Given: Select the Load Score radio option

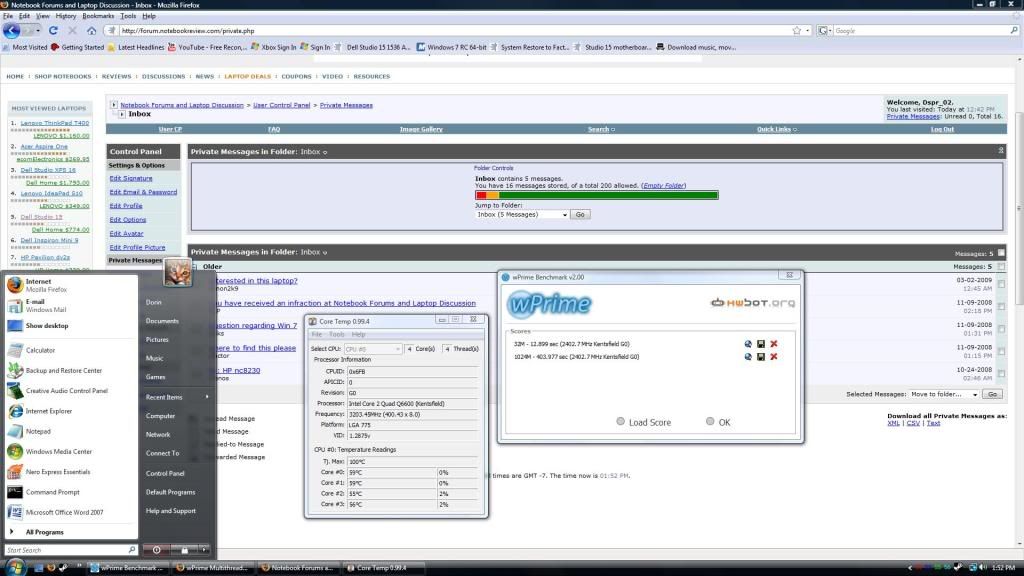Looking at the screenshot, I should (620, 422).
